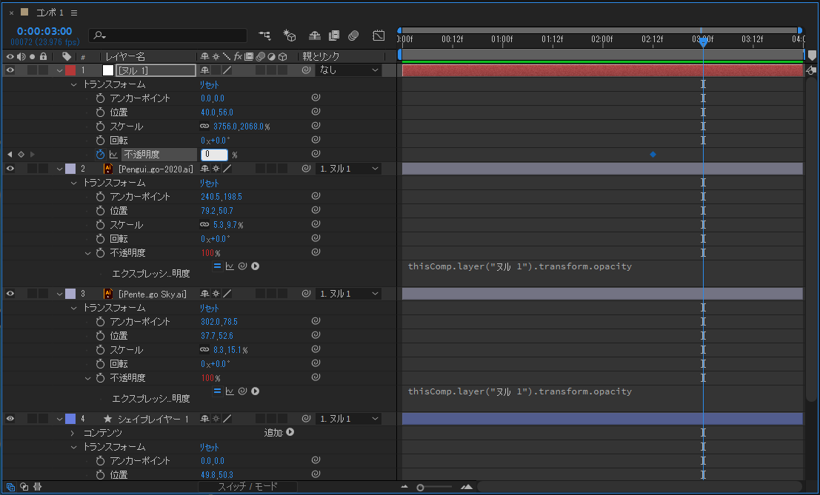Collapse Transform group of null layer
820x495 pixels.
(73, 84)
